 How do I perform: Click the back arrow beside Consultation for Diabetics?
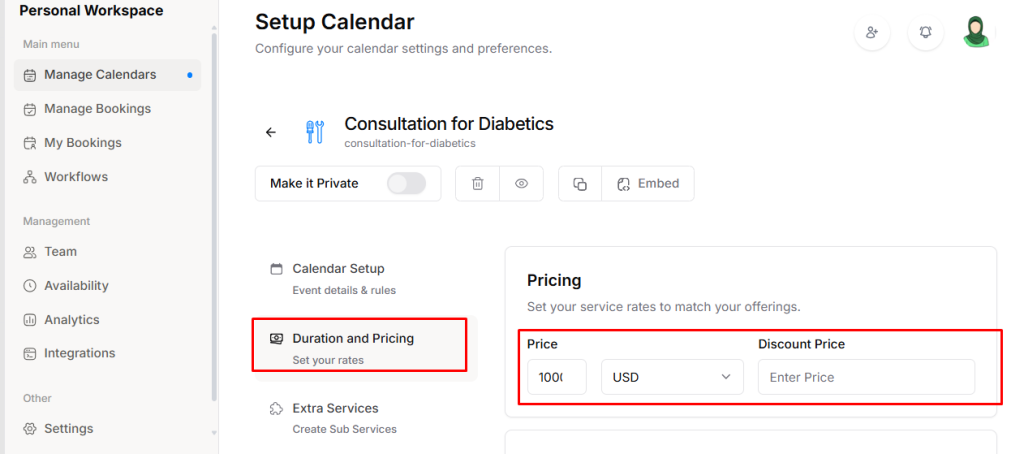coord(271,132)
